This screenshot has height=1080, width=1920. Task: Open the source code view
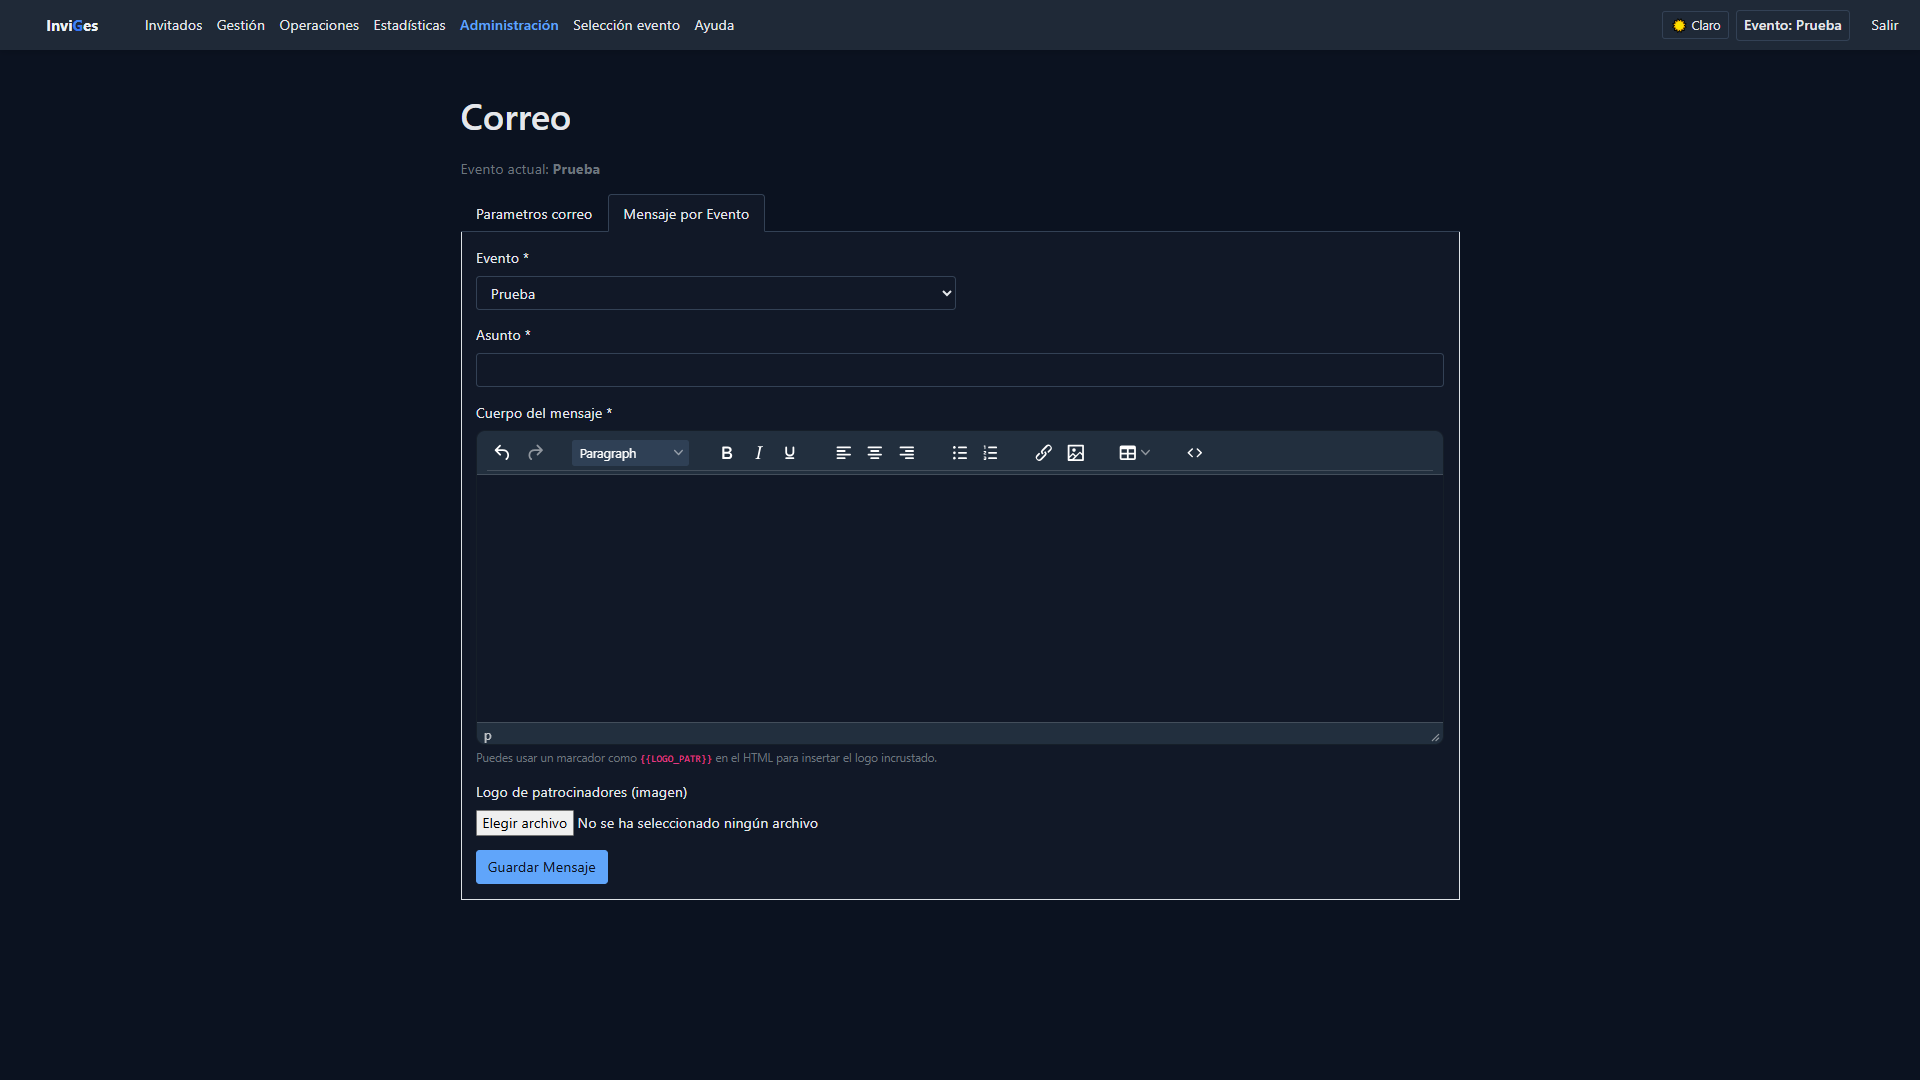1194,453
